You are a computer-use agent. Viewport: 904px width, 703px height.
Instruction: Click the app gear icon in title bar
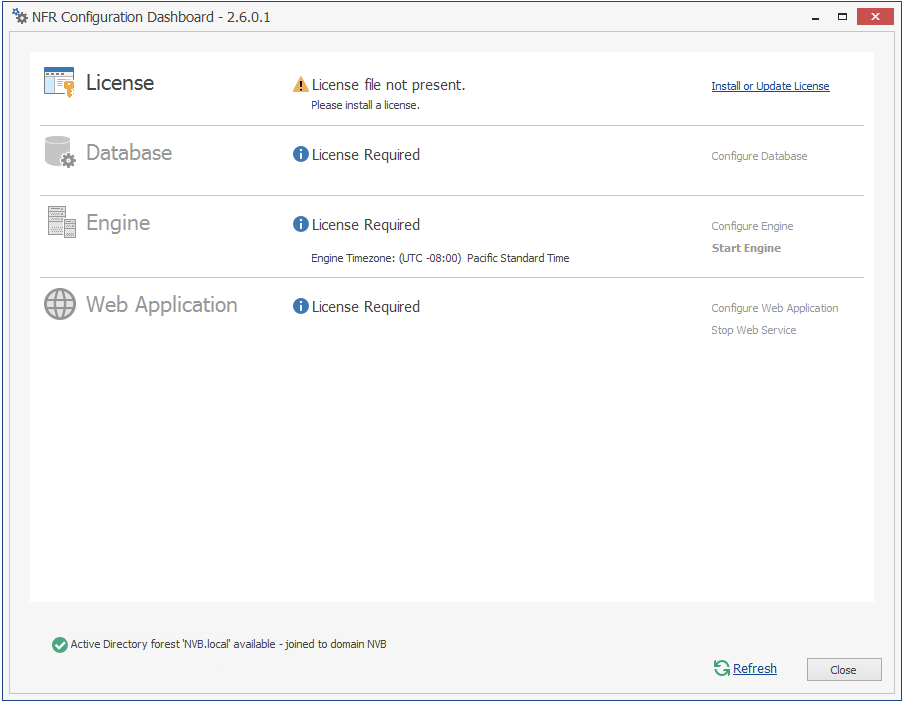click(20, 17)
